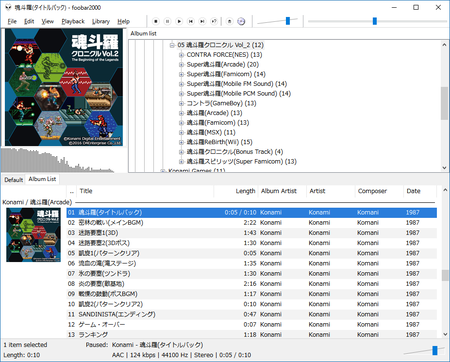Click the large album cover art
This screenshot has height=362, width=450.
point(64,87)
